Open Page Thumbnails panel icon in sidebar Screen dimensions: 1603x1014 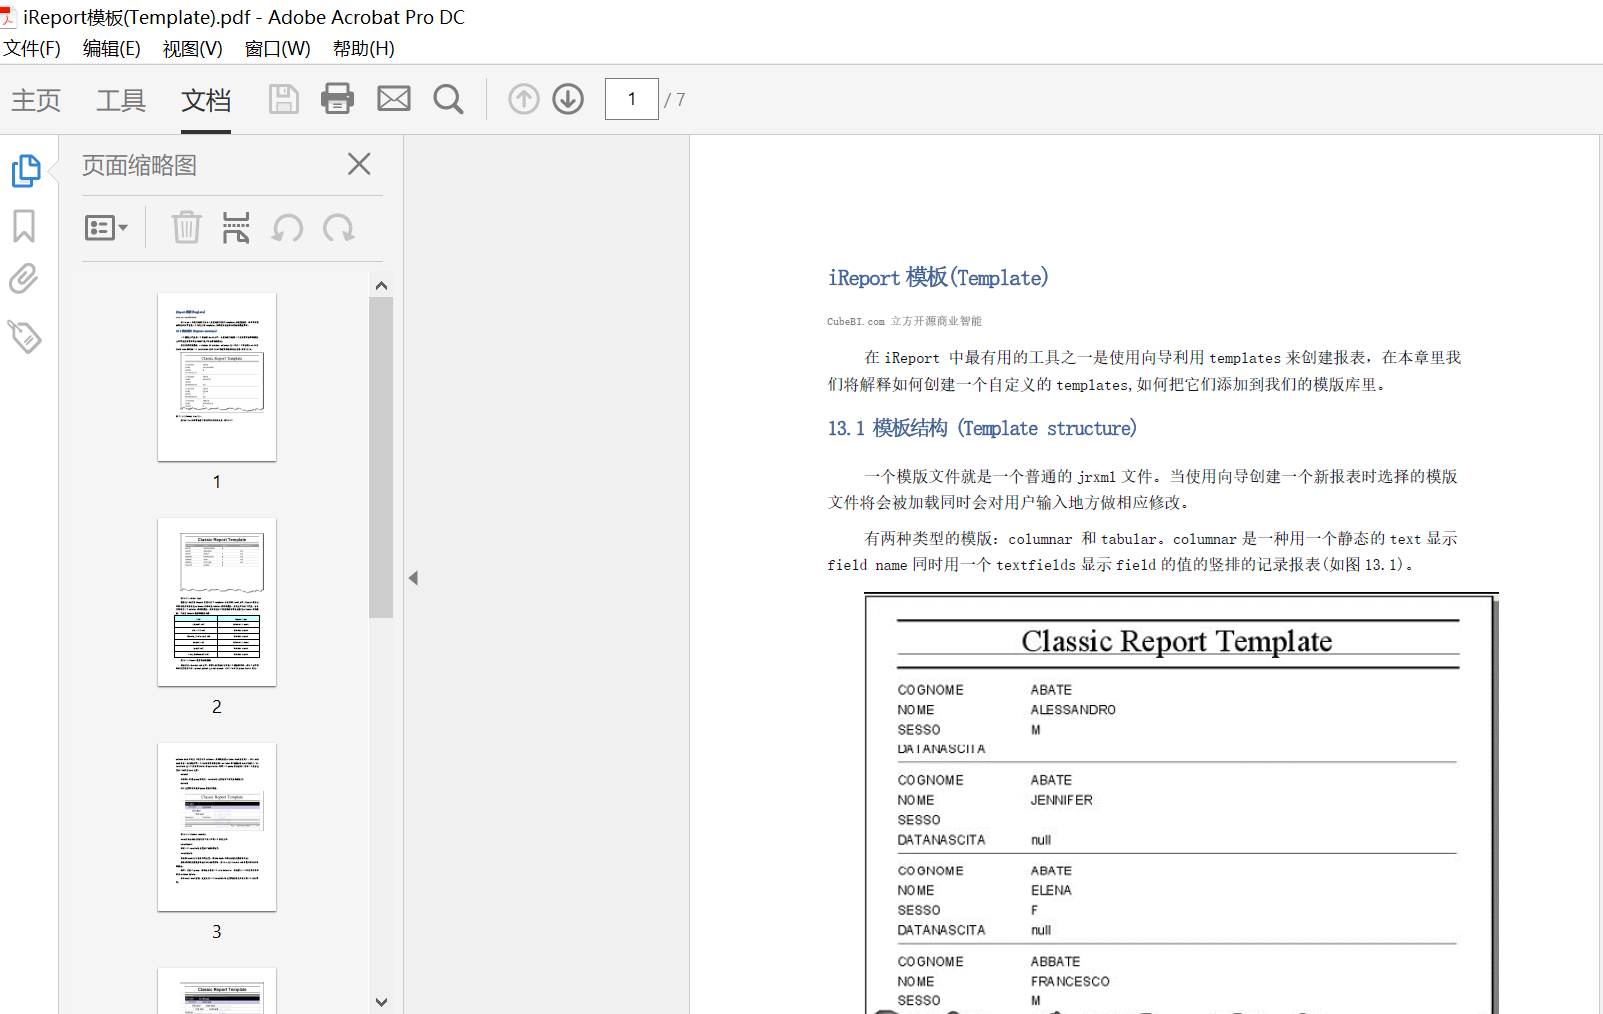[26, 171]
